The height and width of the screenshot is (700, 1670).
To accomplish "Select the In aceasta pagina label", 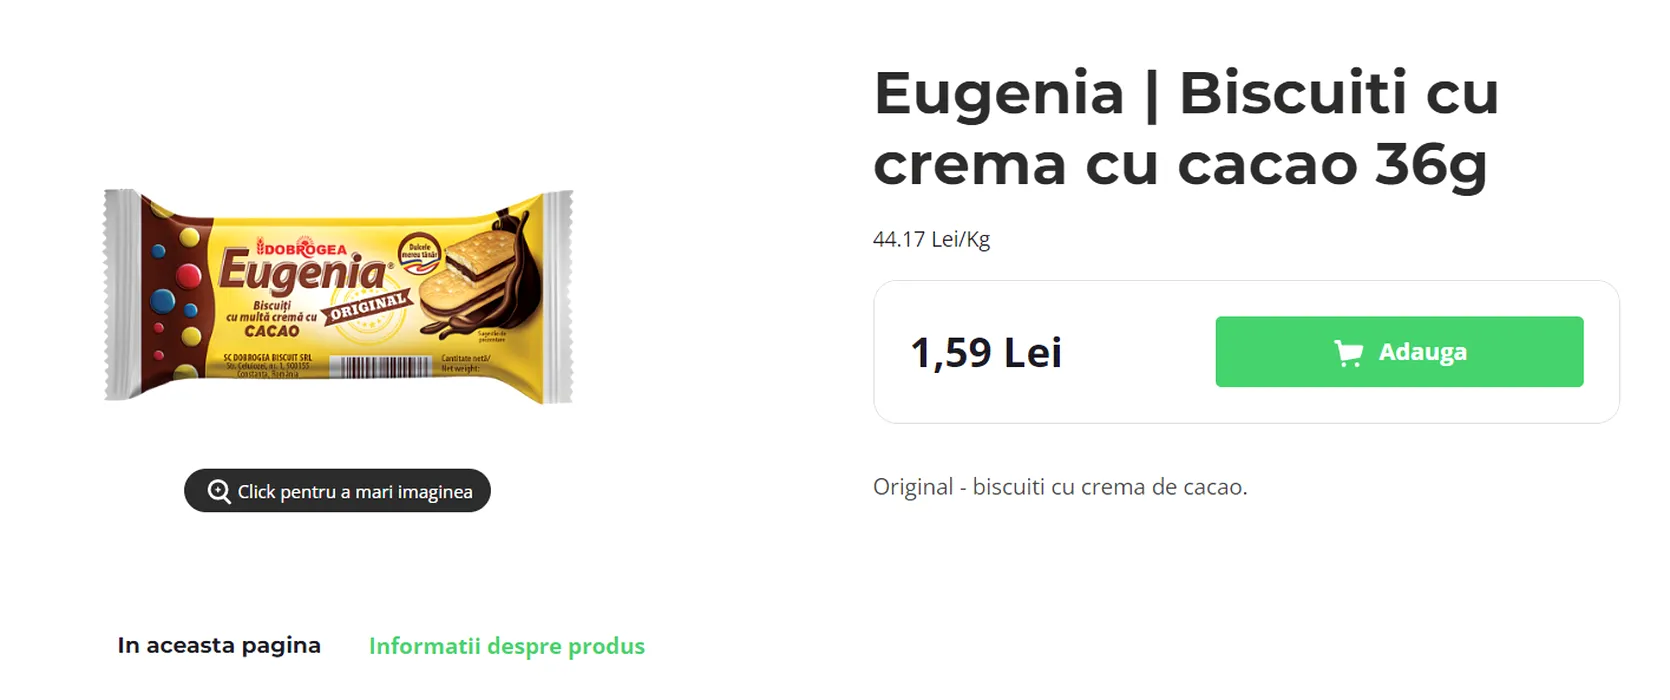I will click(x=219, y=646).
